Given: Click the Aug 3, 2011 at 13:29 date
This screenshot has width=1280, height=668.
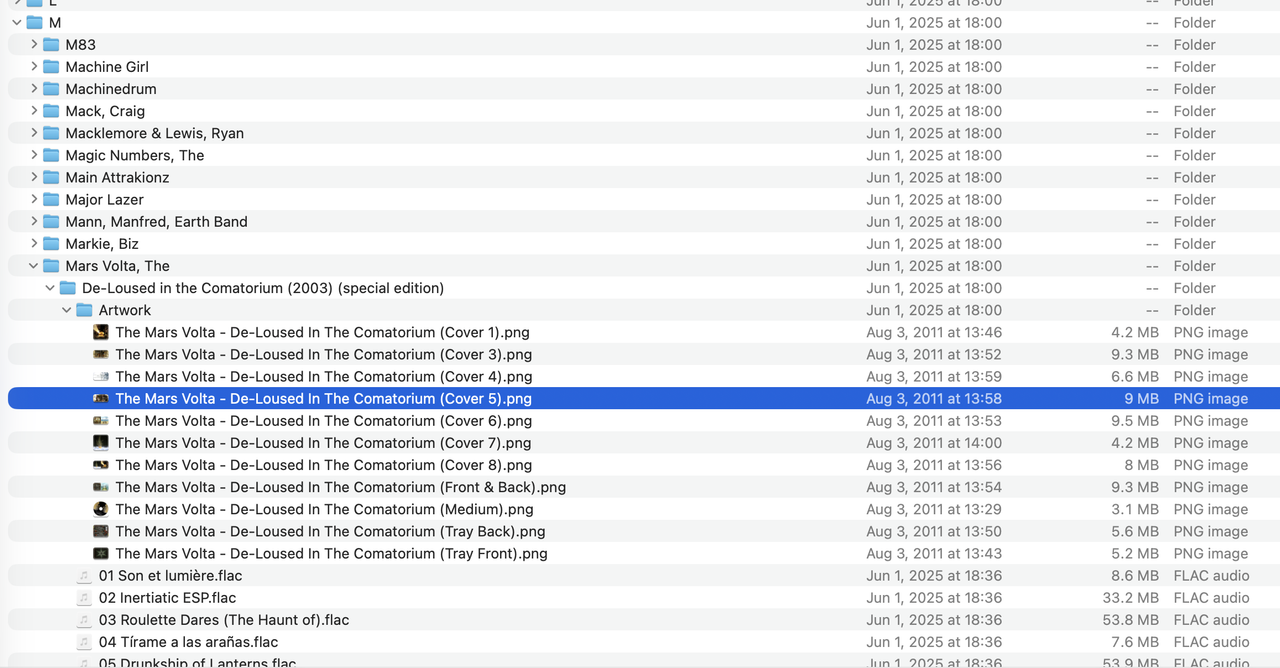Looking at the screenshot, I should tap(934, 509).
